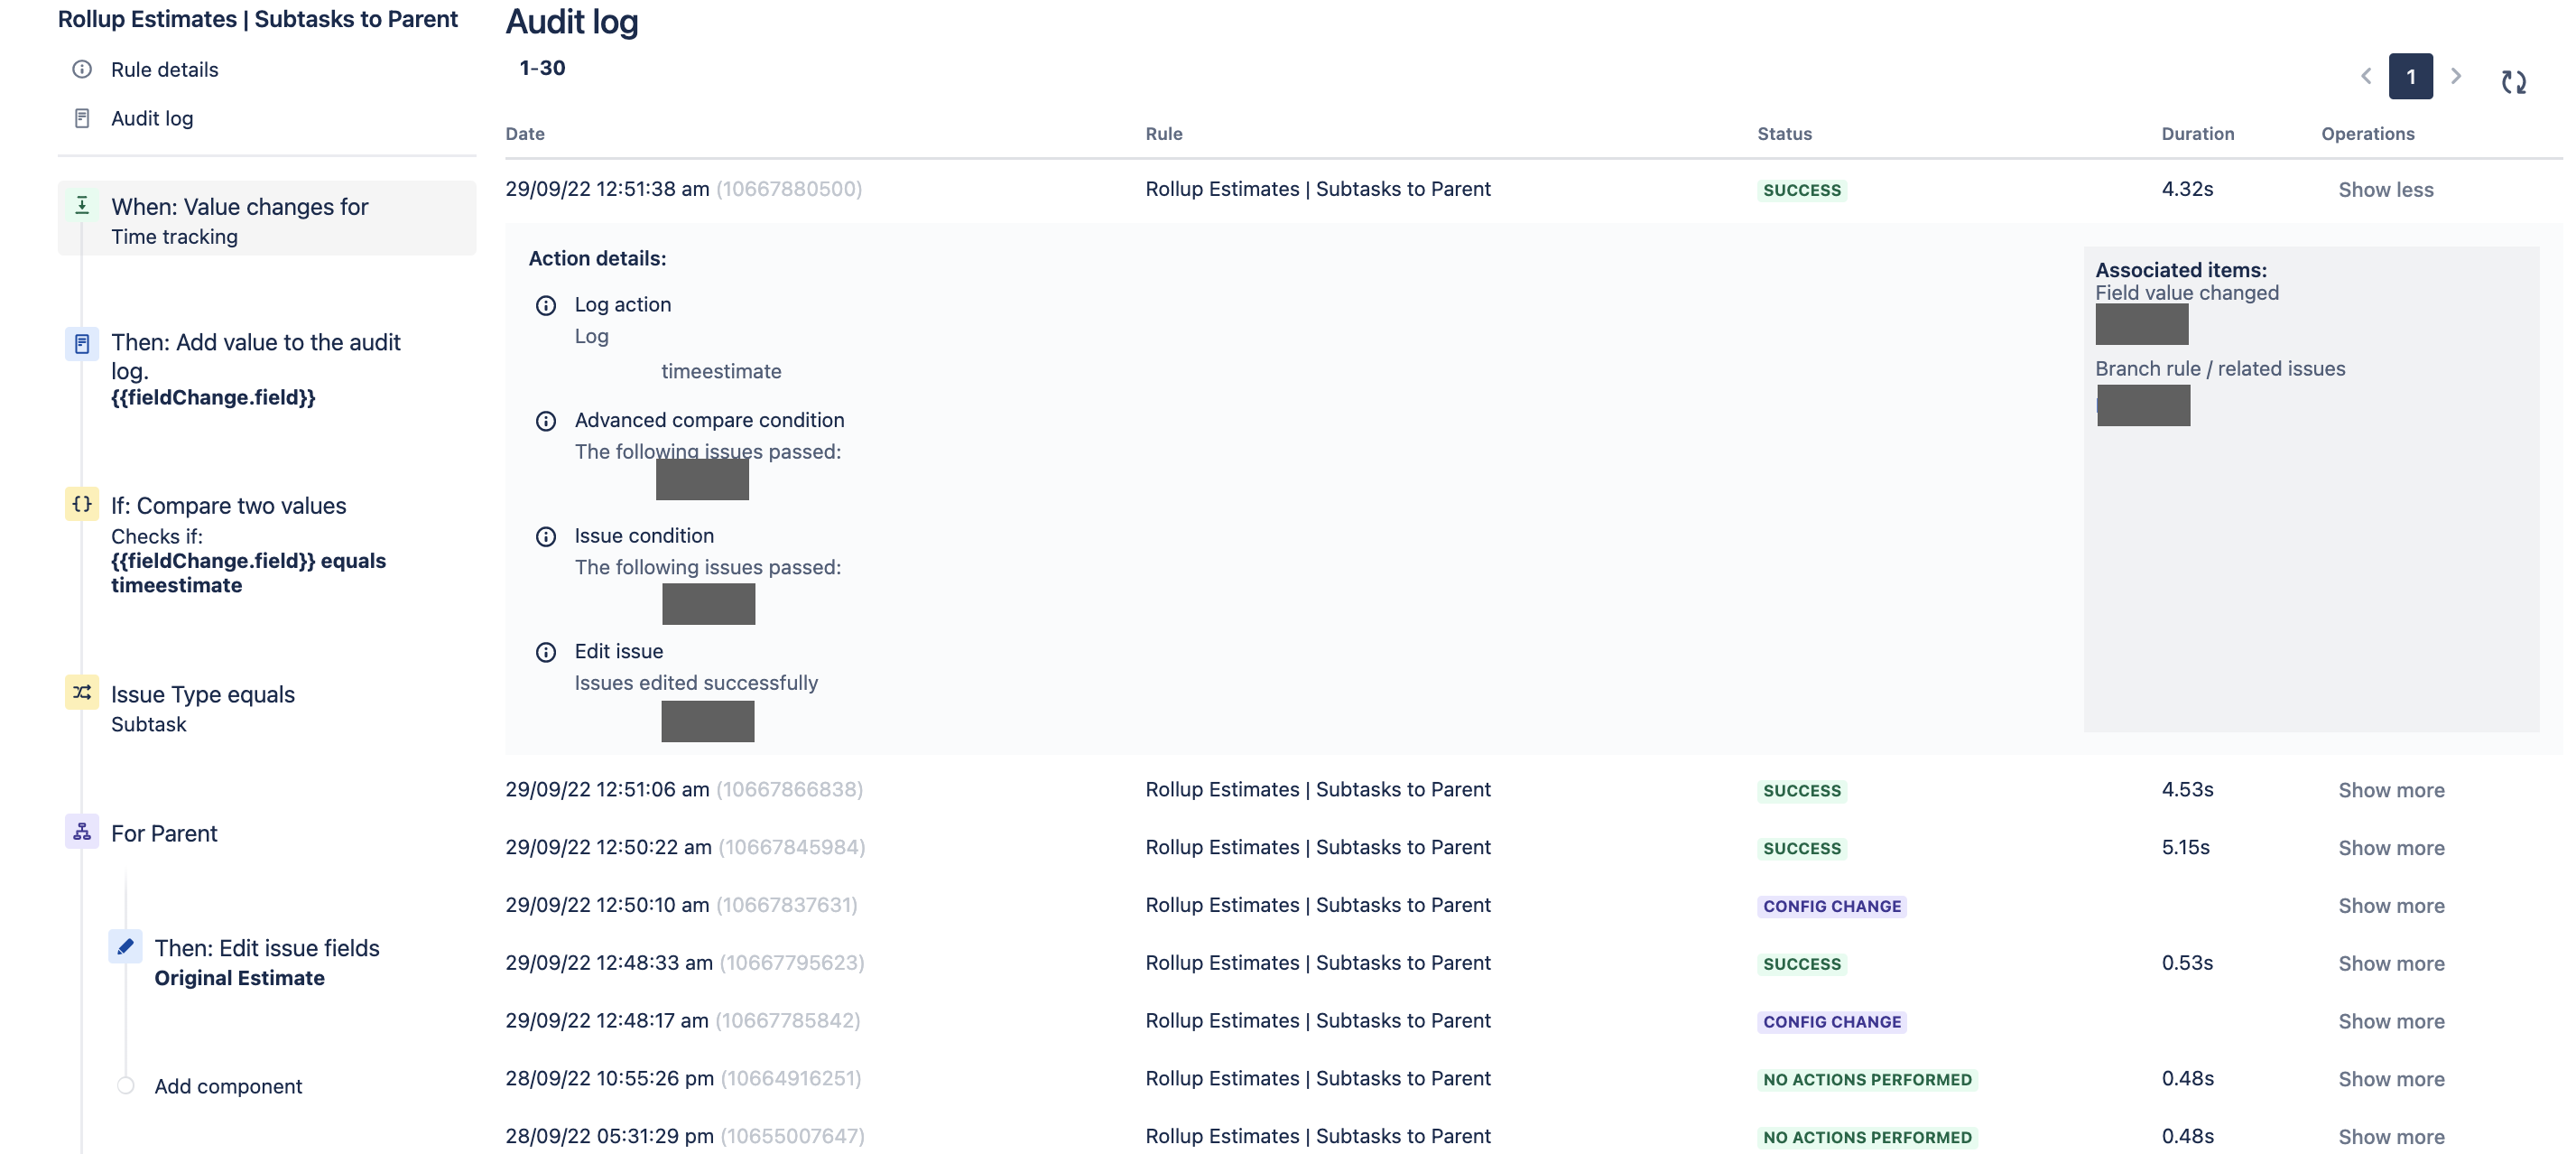Viewport: 2576px width, 1154px height.
Task: Click the Edit issue fields pencil icon
Action: (125, 946)
